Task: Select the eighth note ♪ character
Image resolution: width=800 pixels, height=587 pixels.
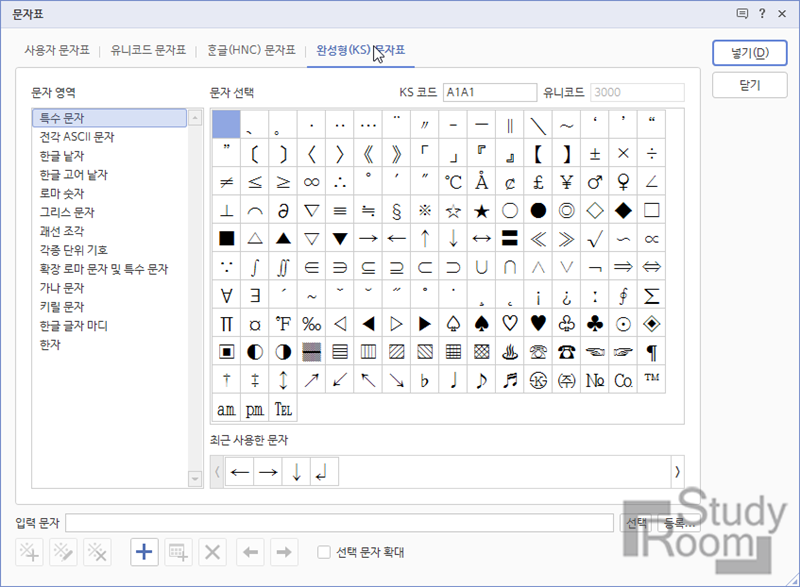Action: tap(482, 379)
